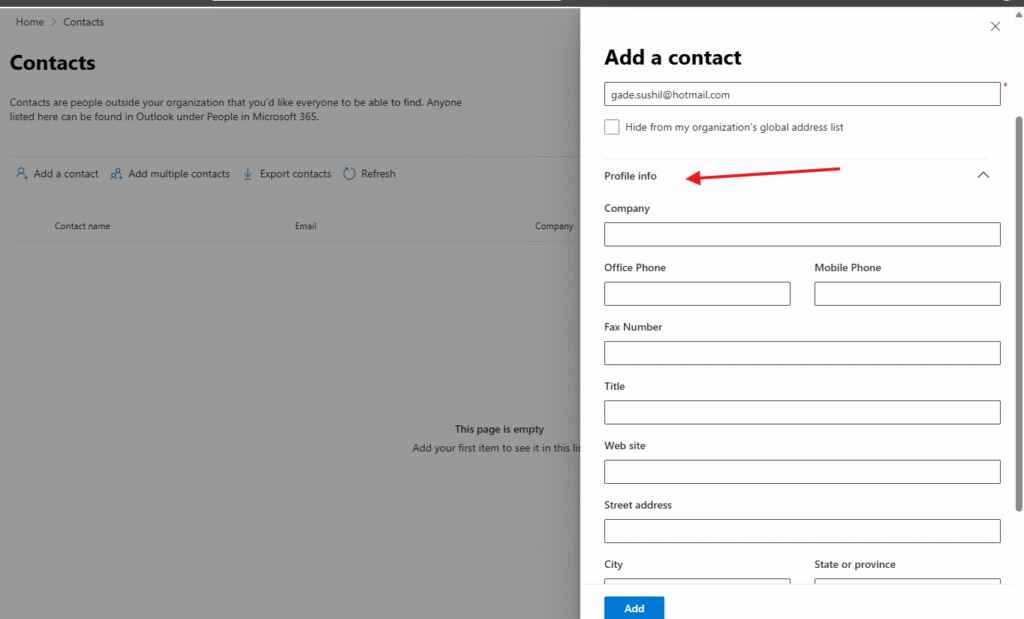Check Hide from global address list box

612,127
